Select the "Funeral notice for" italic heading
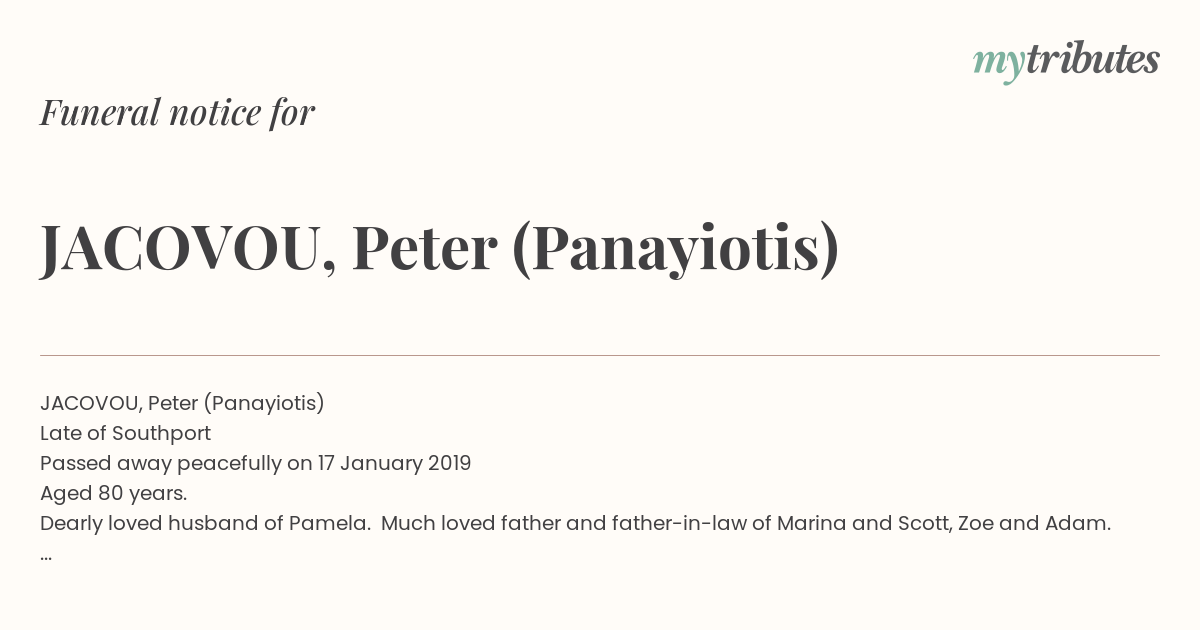Viewport: 1200px width, 630px height. 178,112
